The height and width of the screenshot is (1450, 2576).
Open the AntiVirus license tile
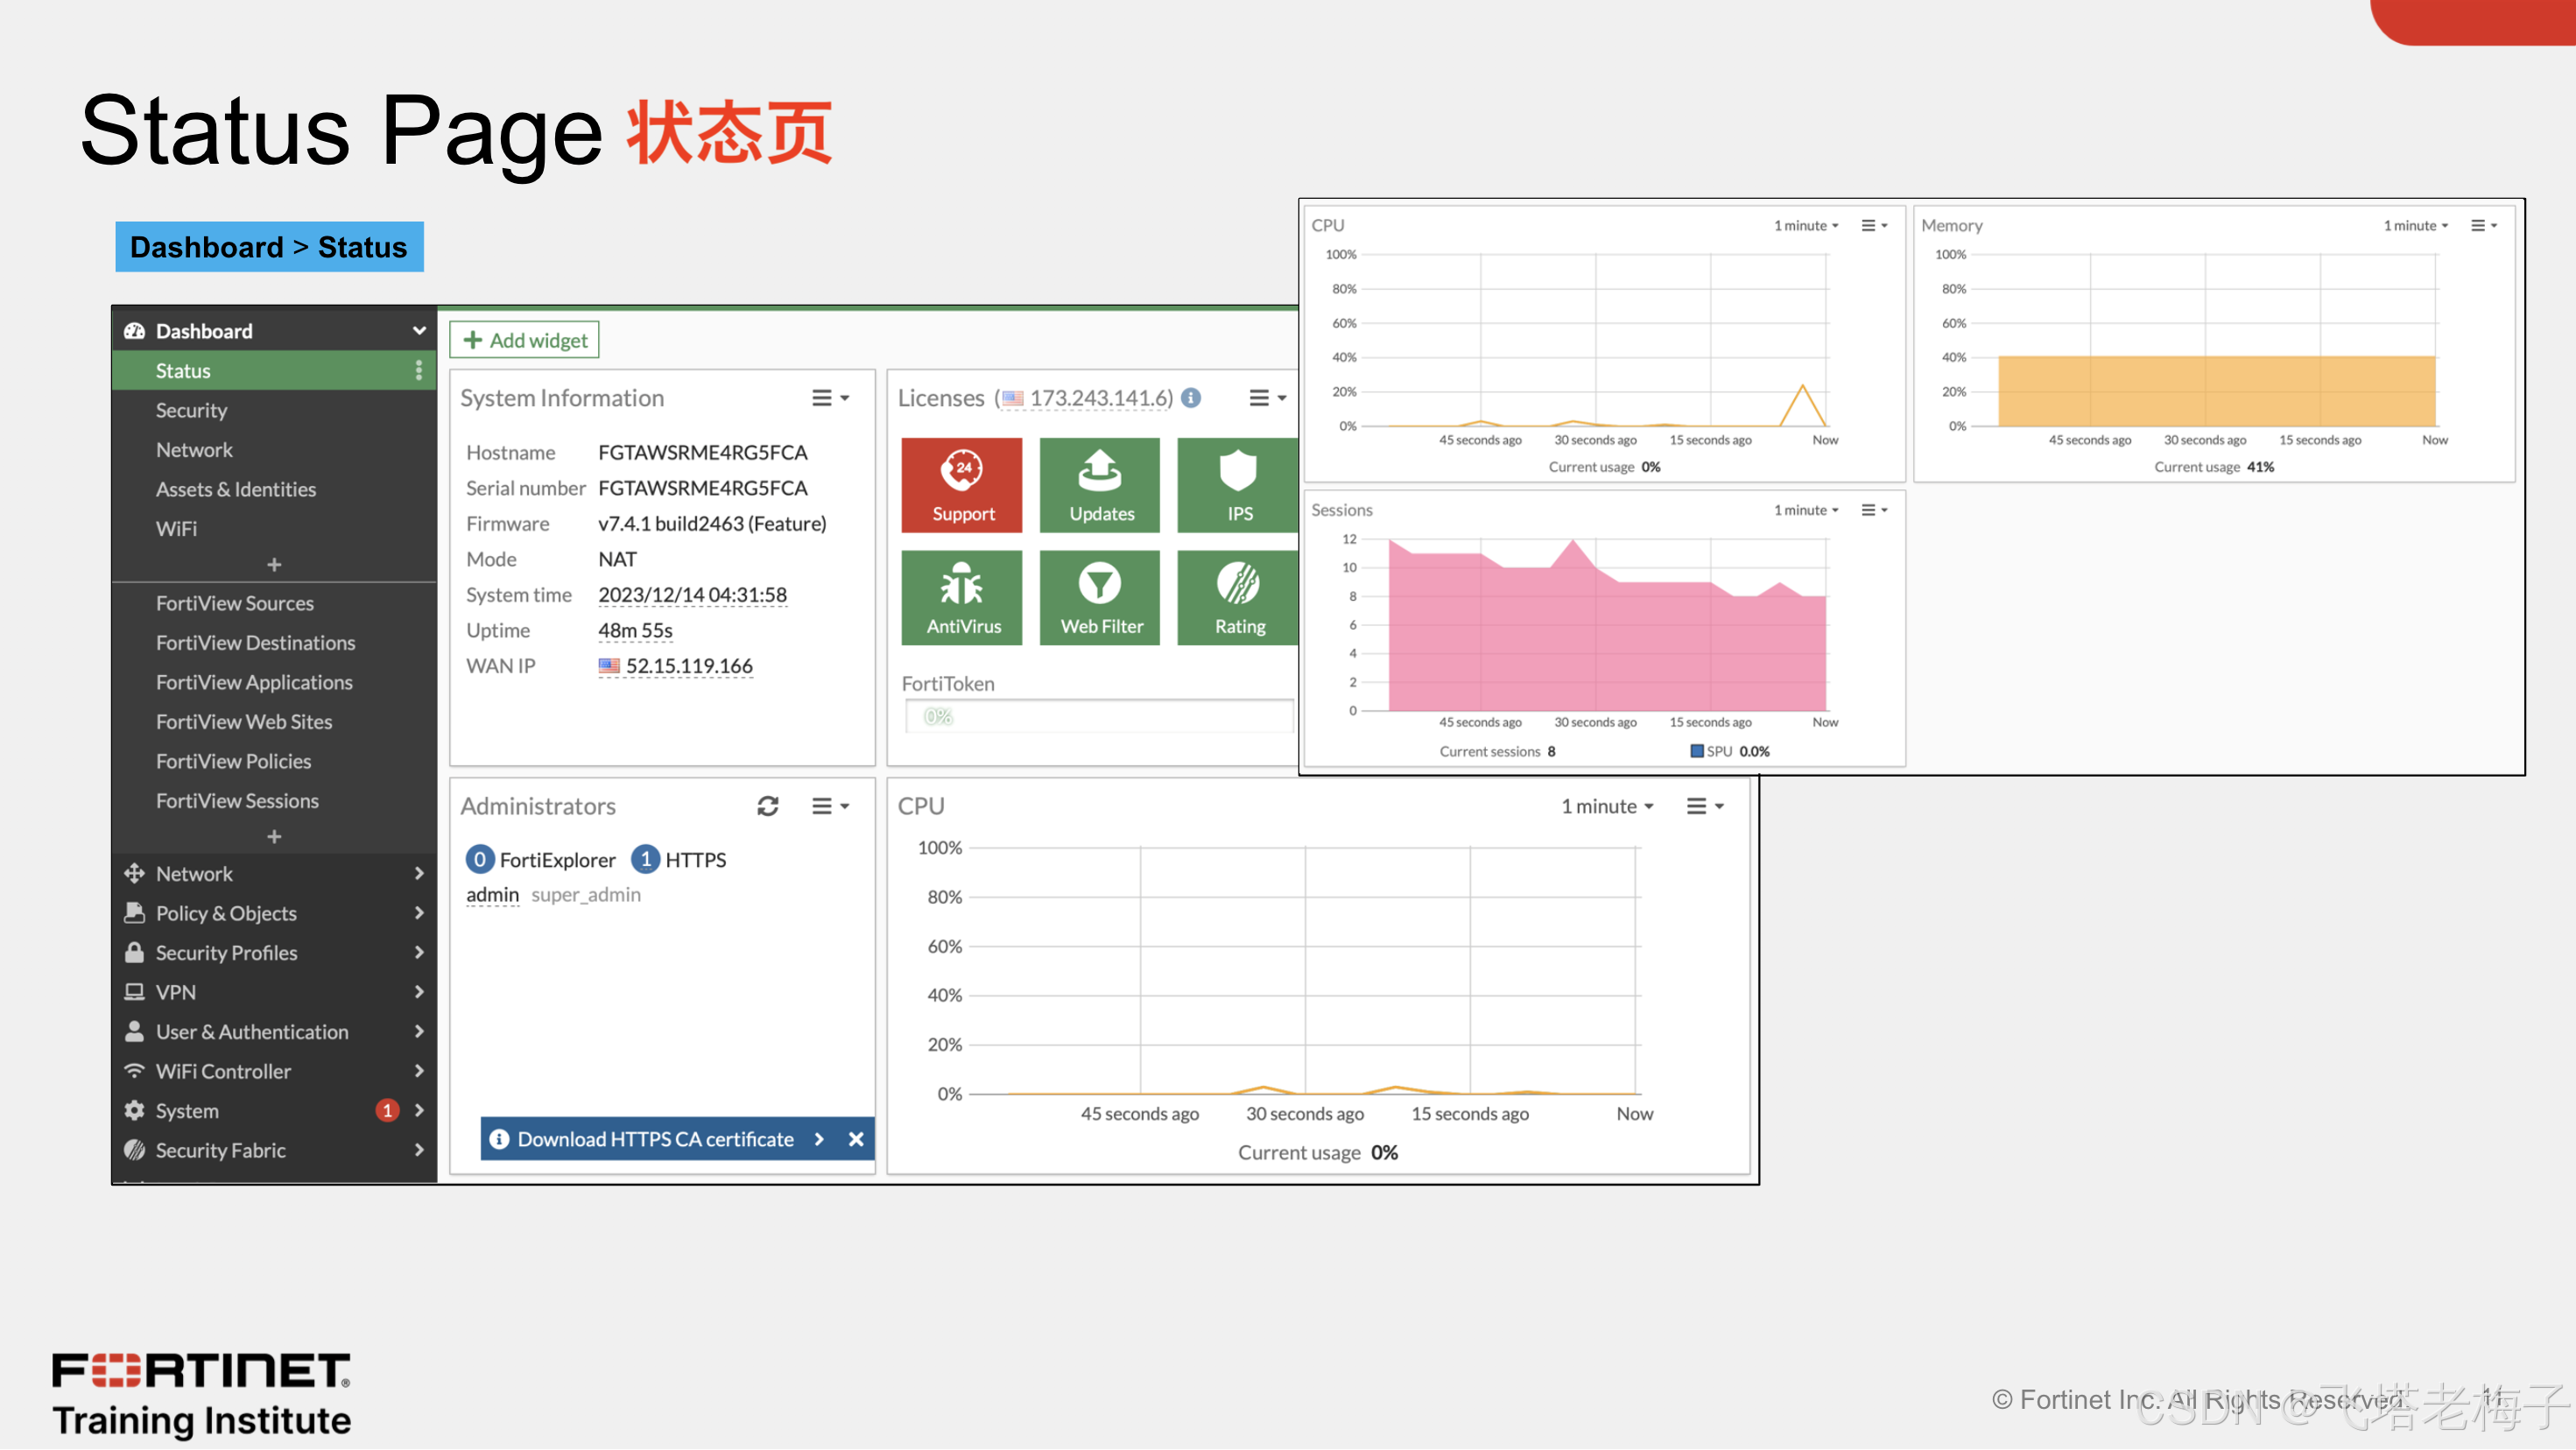961,597
